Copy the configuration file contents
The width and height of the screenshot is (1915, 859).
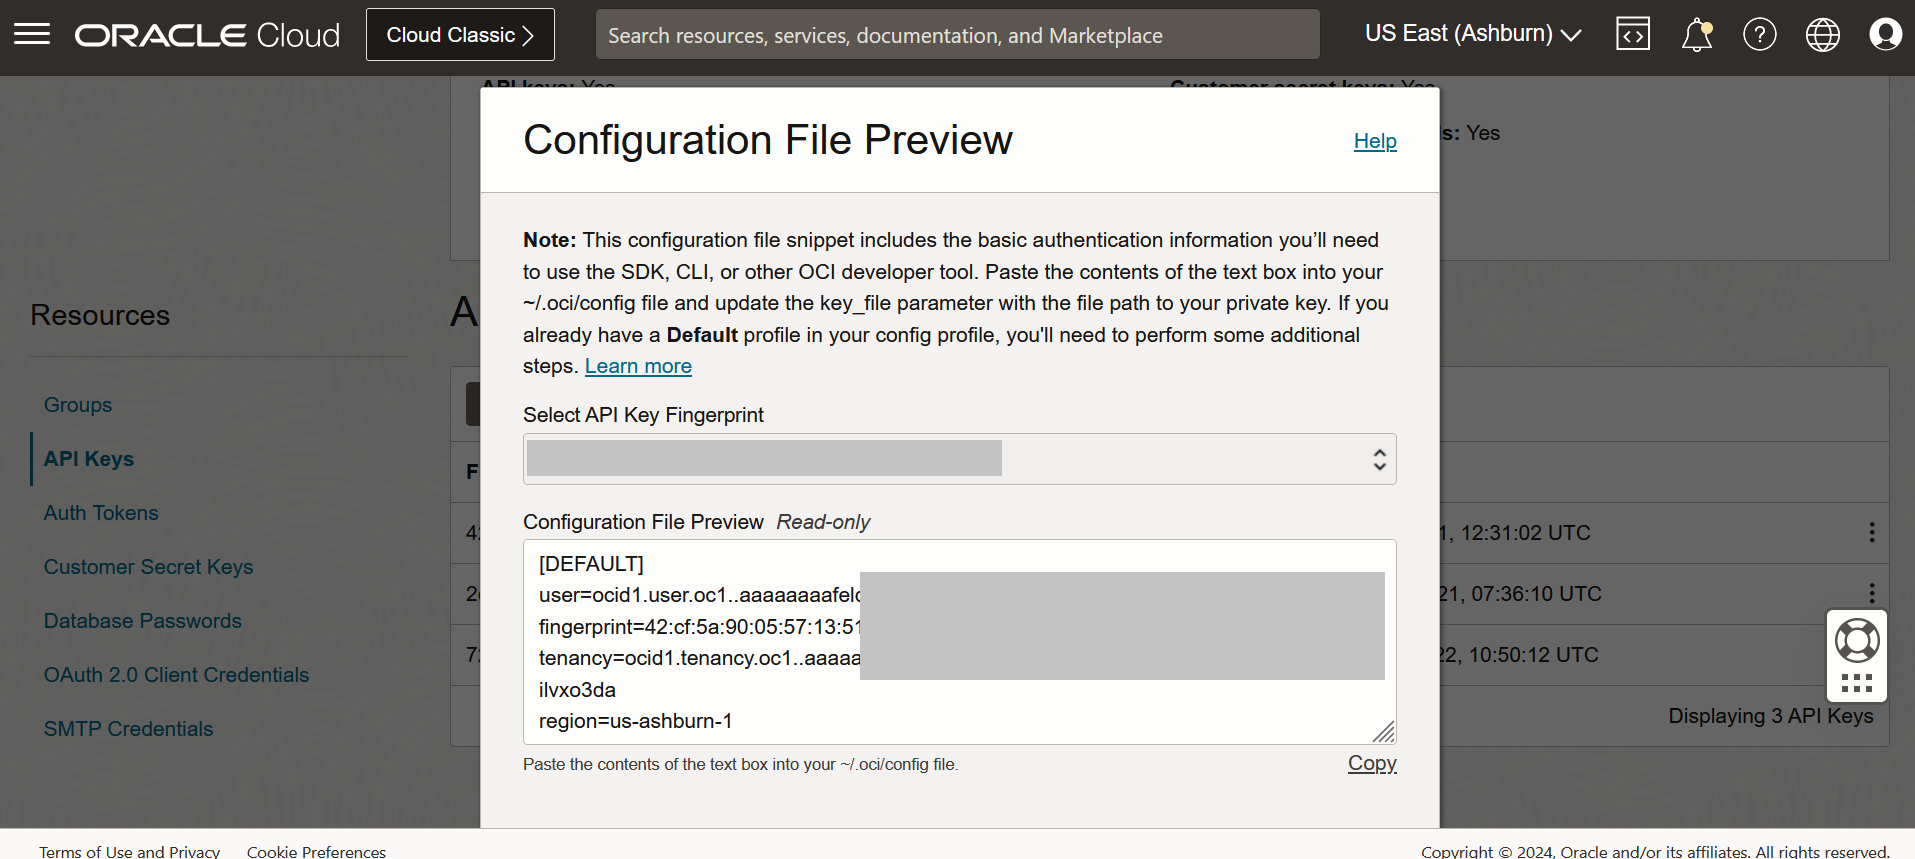1372,763
